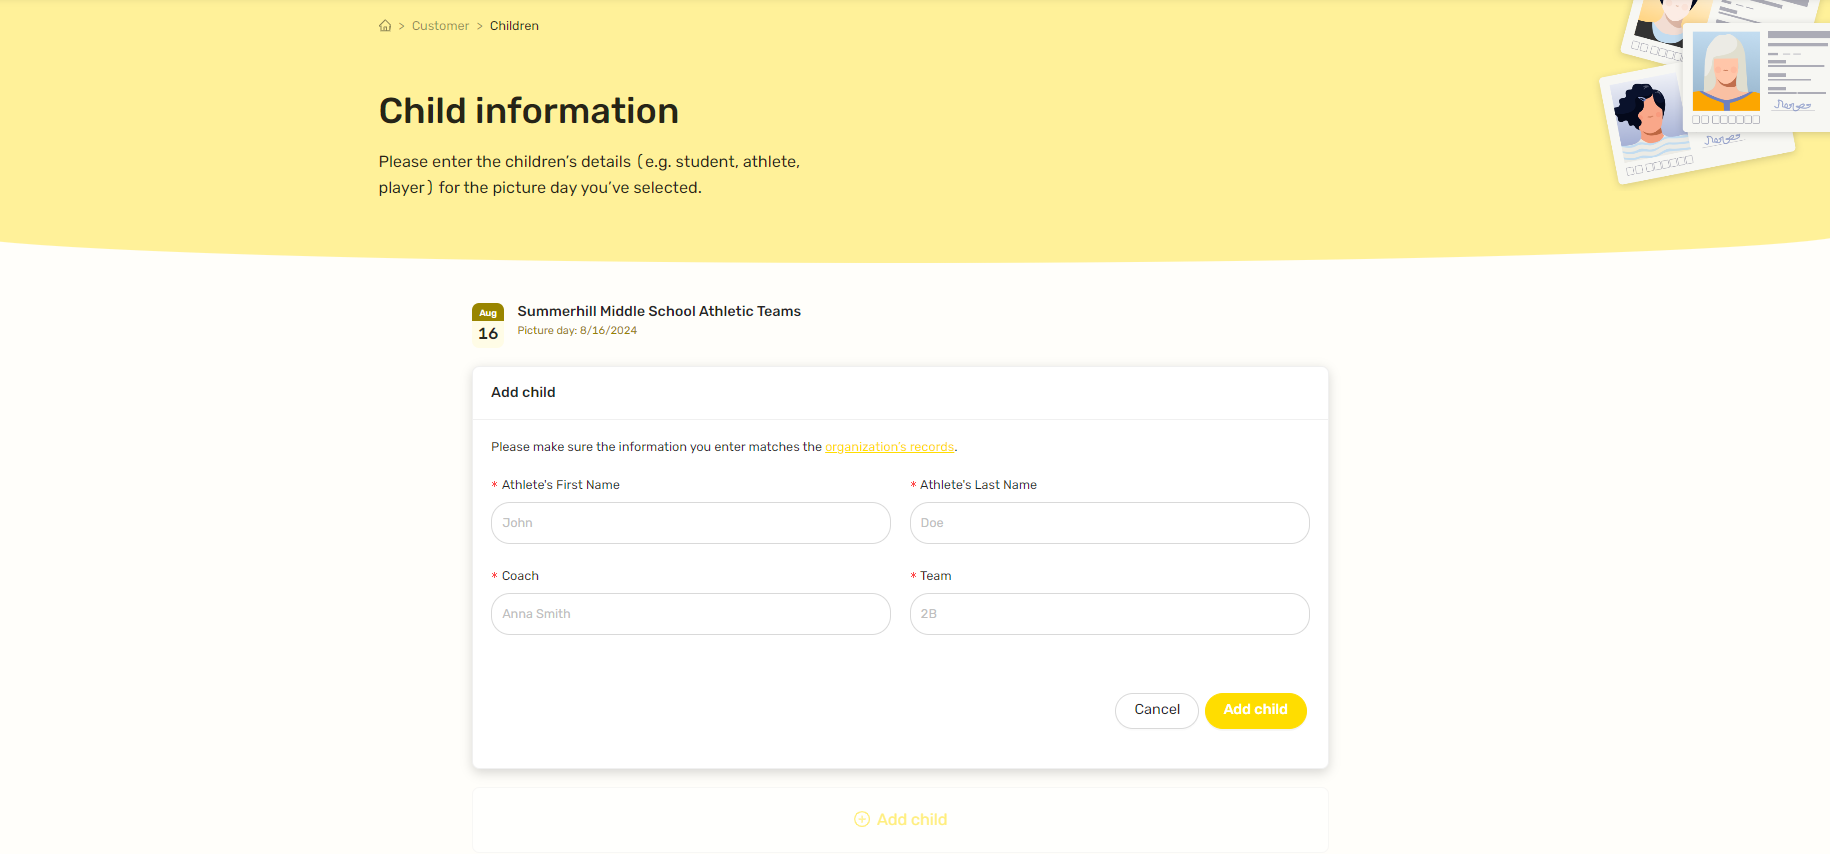
Task: Click the Coach field label
Action: (520, 576)
